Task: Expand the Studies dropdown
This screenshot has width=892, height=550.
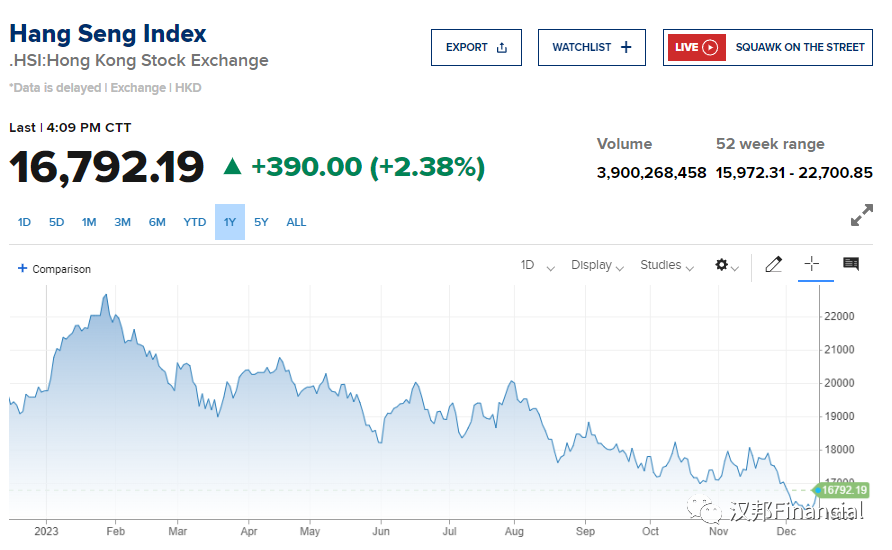Action: click(x=666, y=266)
